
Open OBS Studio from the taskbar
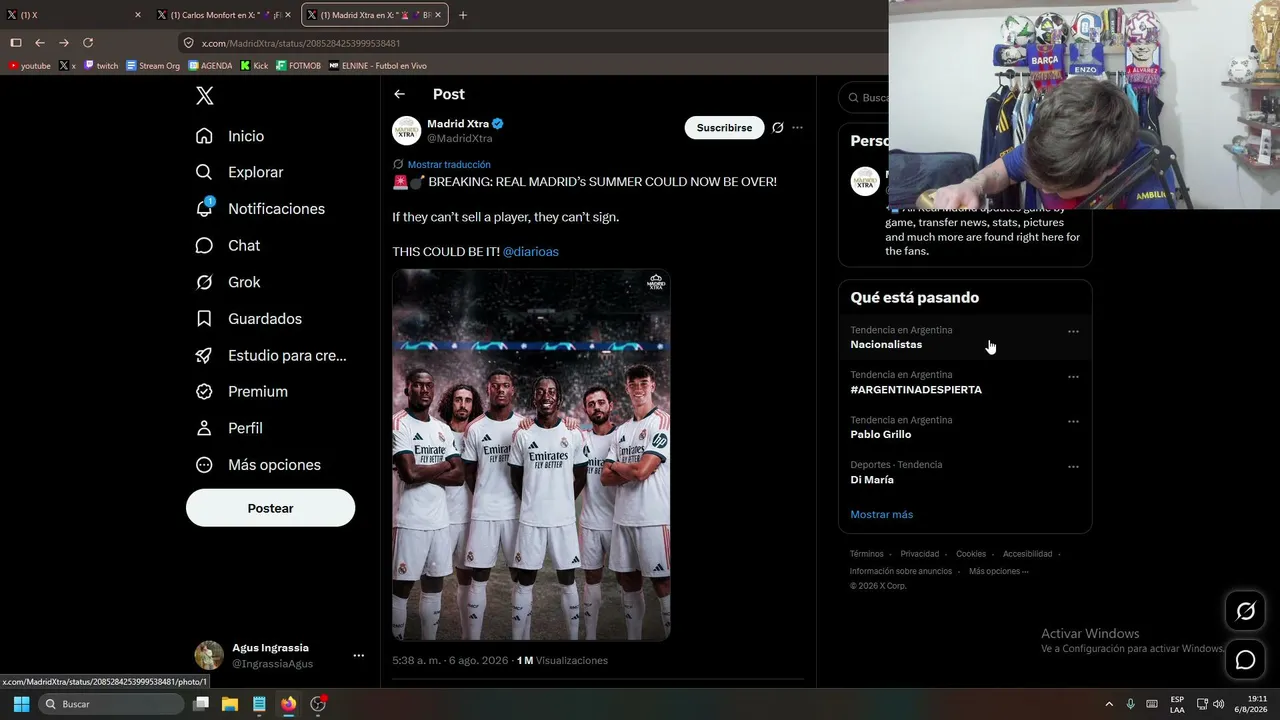click(318, 704)
